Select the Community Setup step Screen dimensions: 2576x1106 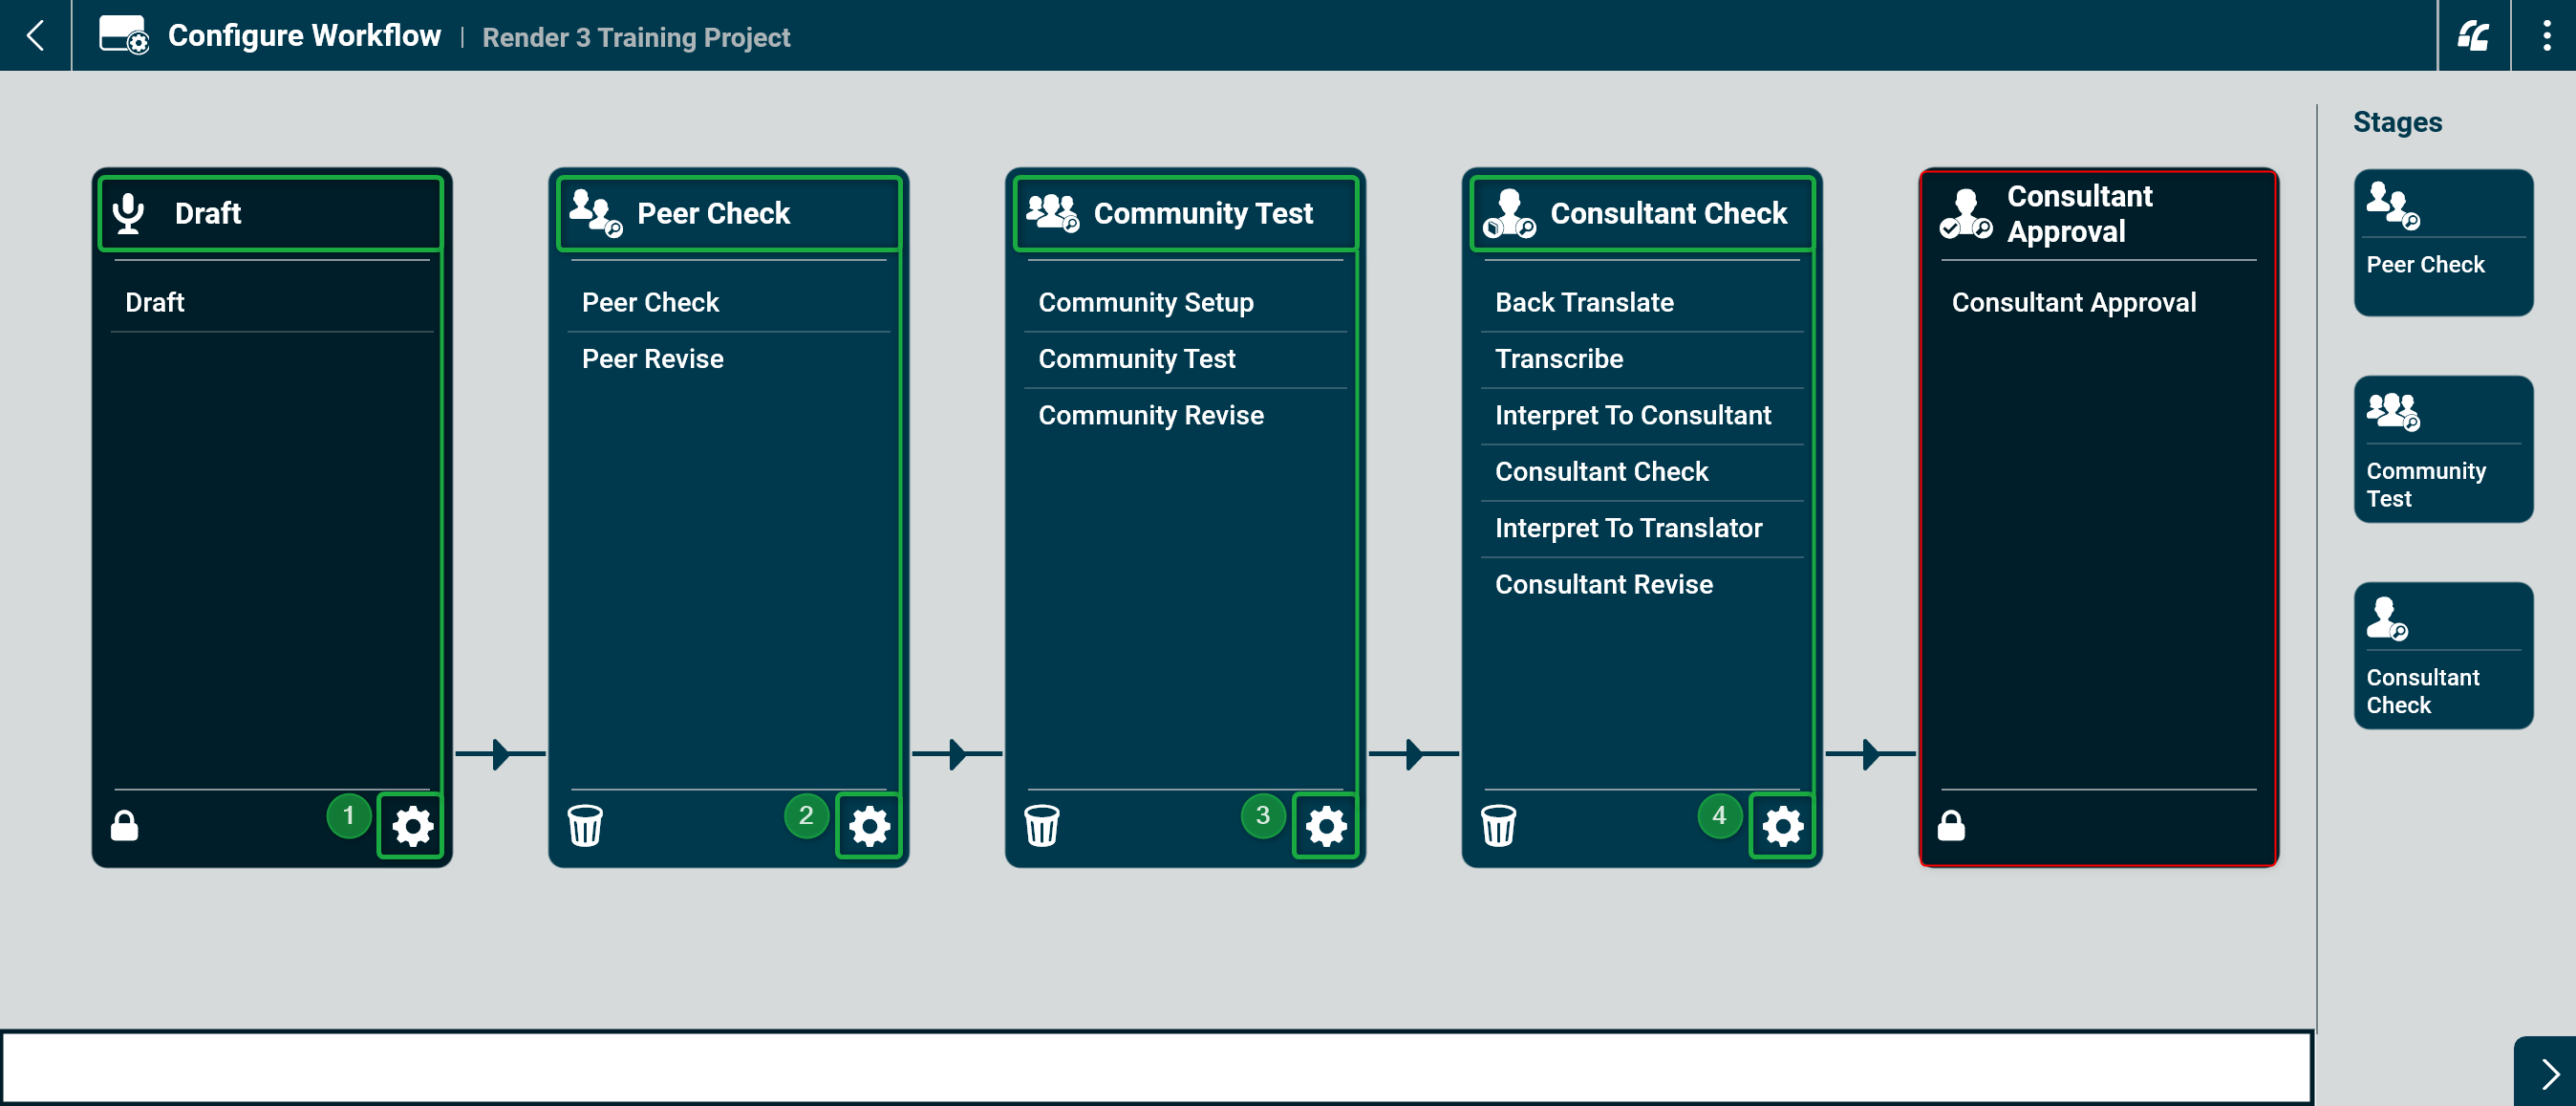(1146, 303)
